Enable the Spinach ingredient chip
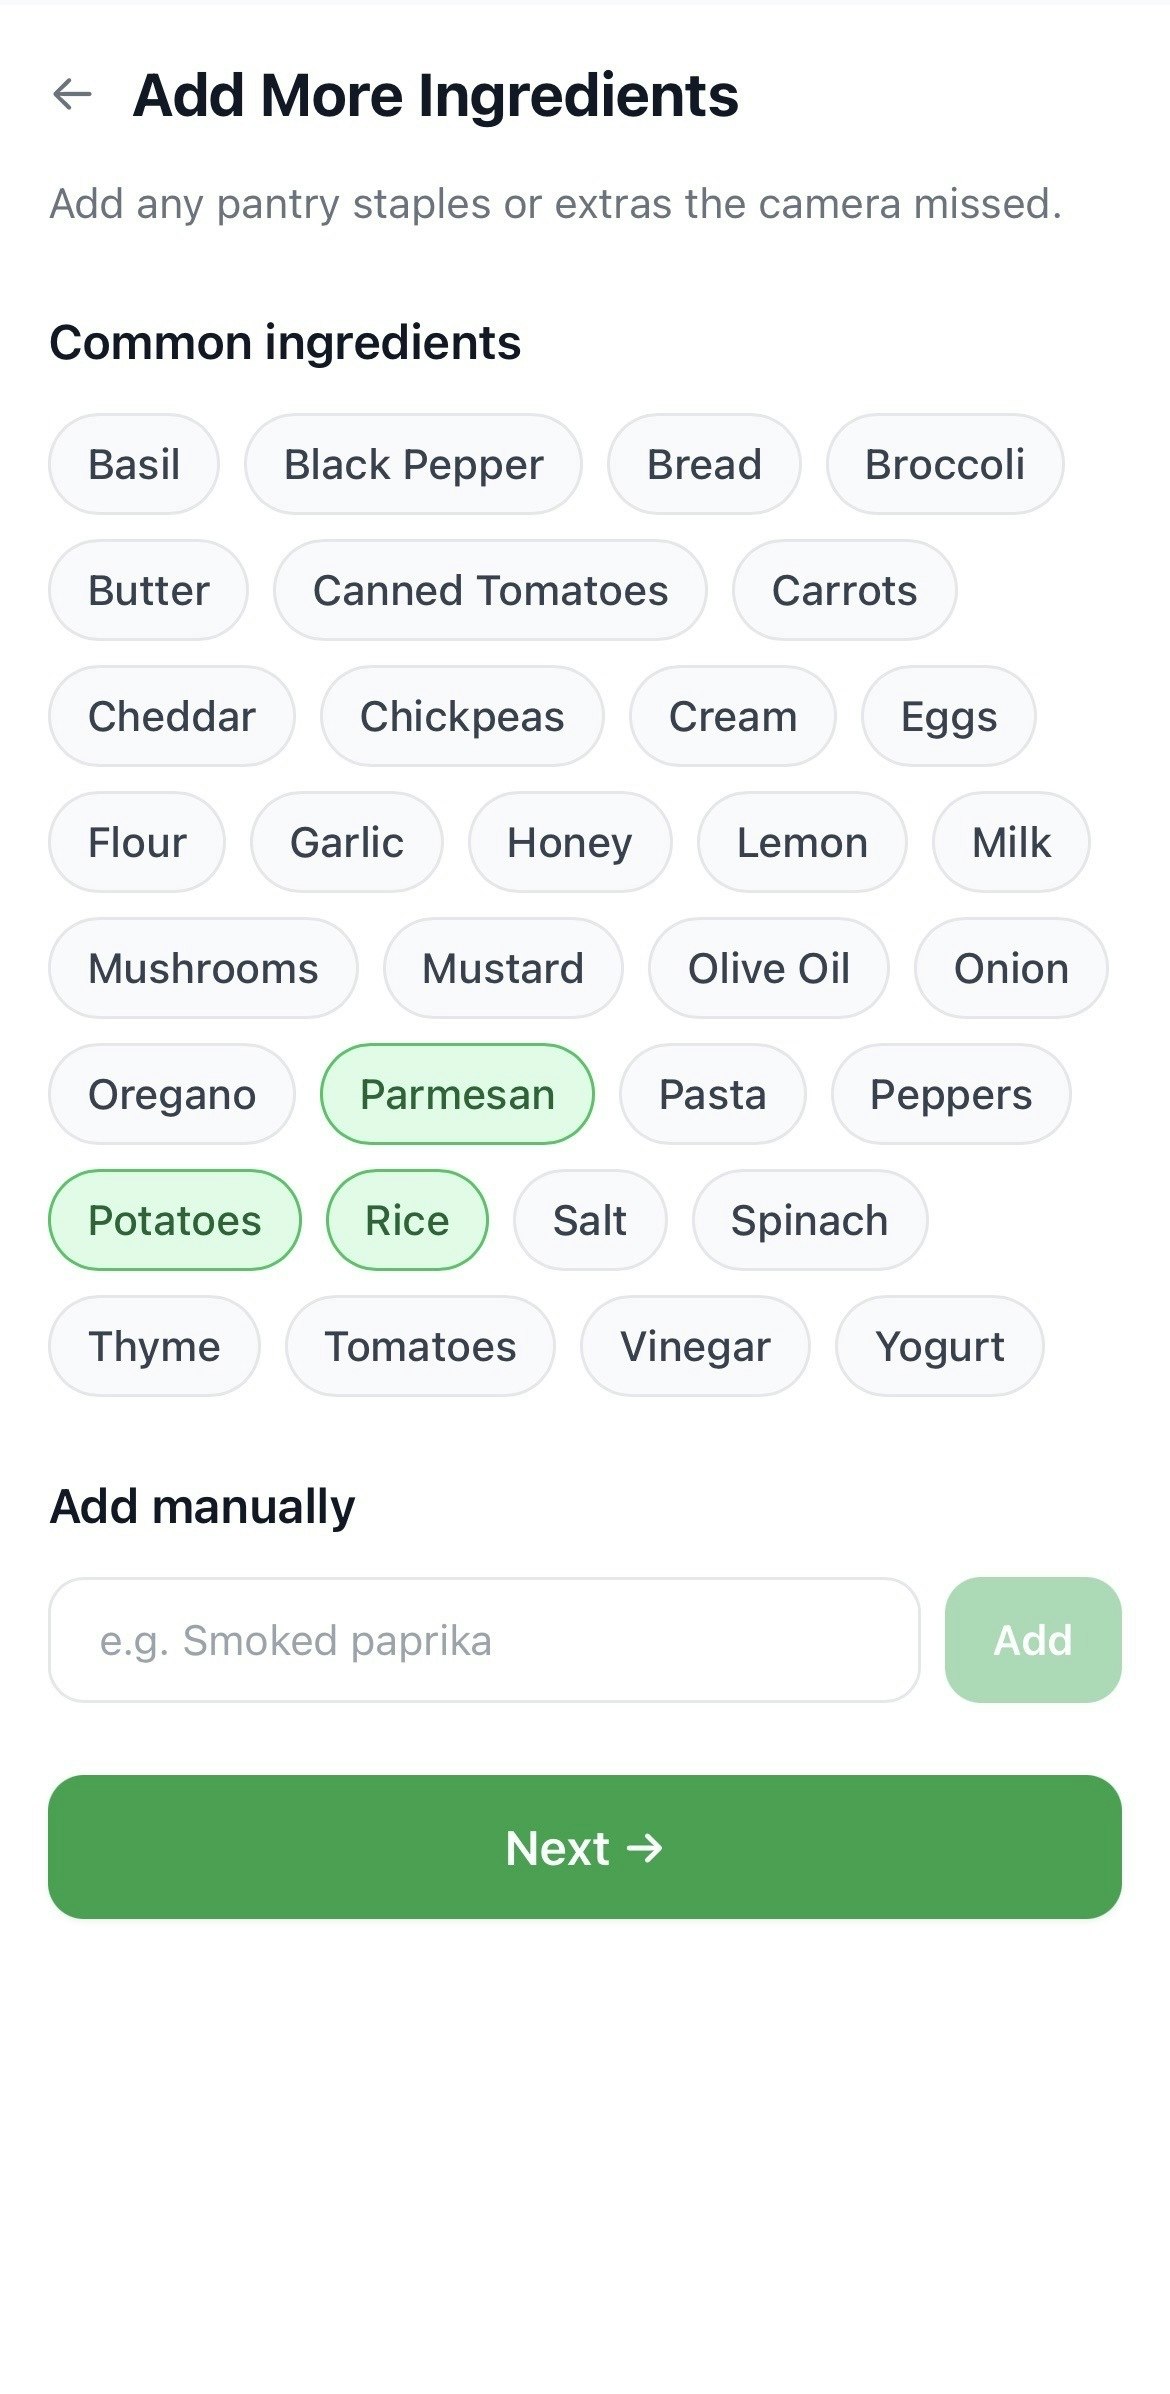The image size is (1170, 2394). 809,1220
